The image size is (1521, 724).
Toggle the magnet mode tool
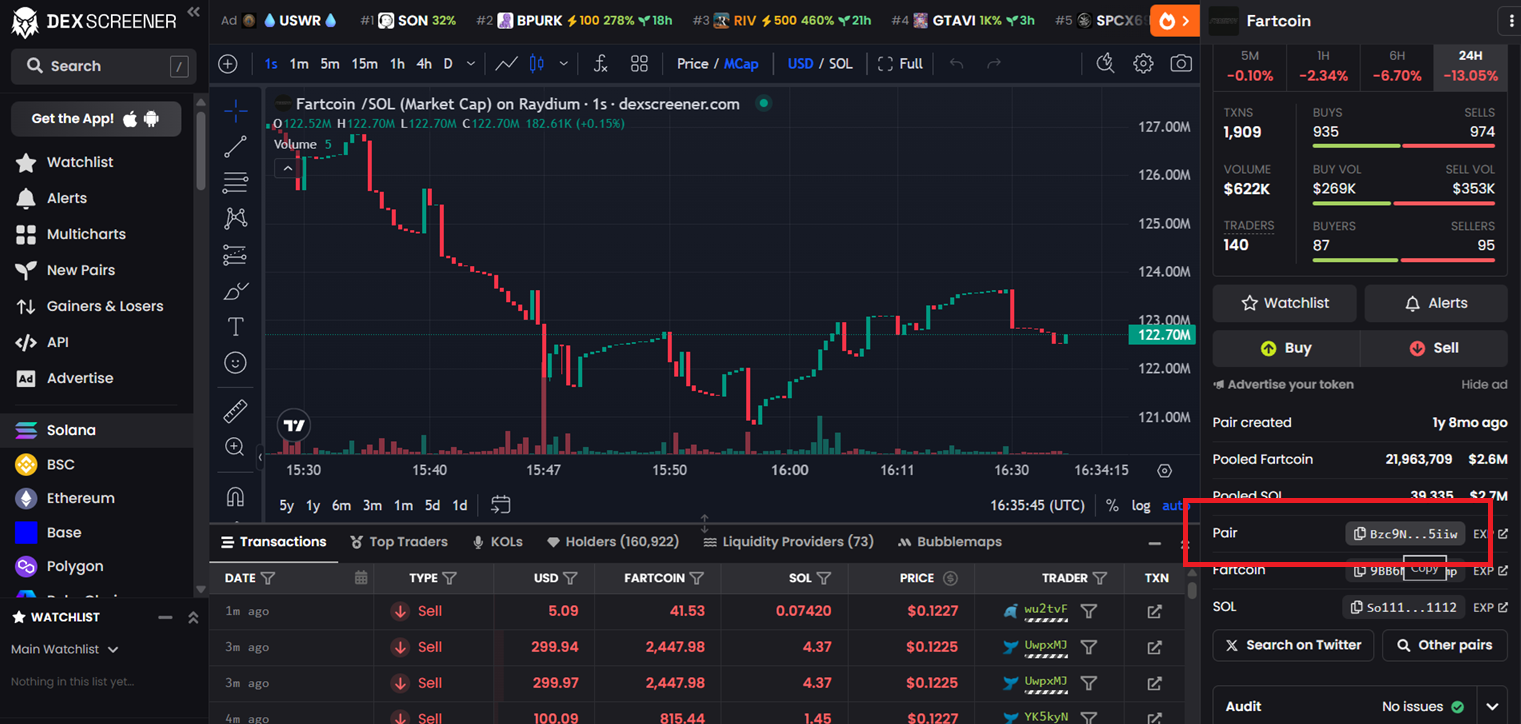[x=236, y=496]
